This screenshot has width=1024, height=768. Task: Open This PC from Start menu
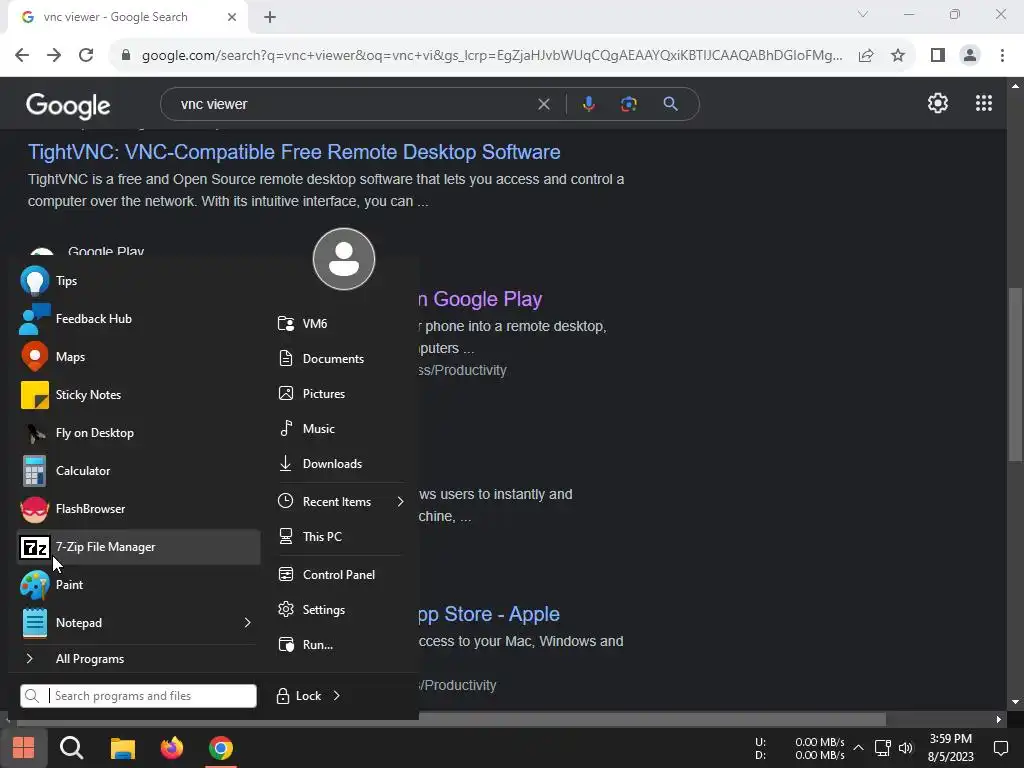point(340,537)
